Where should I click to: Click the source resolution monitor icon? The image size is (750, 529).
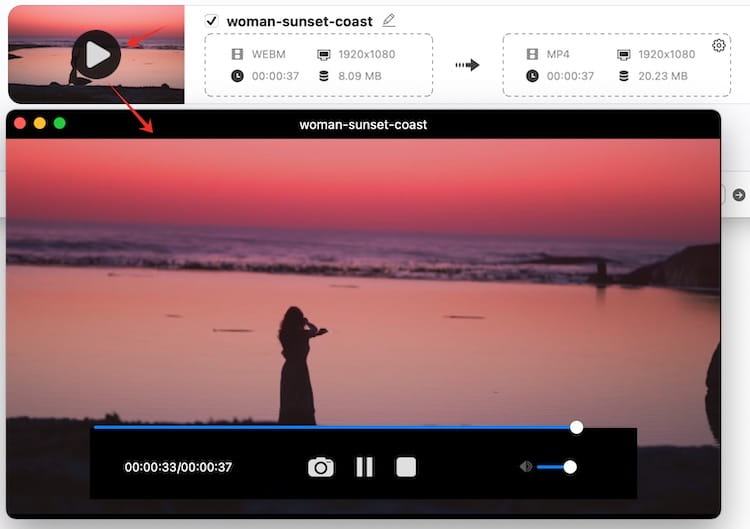324,55
